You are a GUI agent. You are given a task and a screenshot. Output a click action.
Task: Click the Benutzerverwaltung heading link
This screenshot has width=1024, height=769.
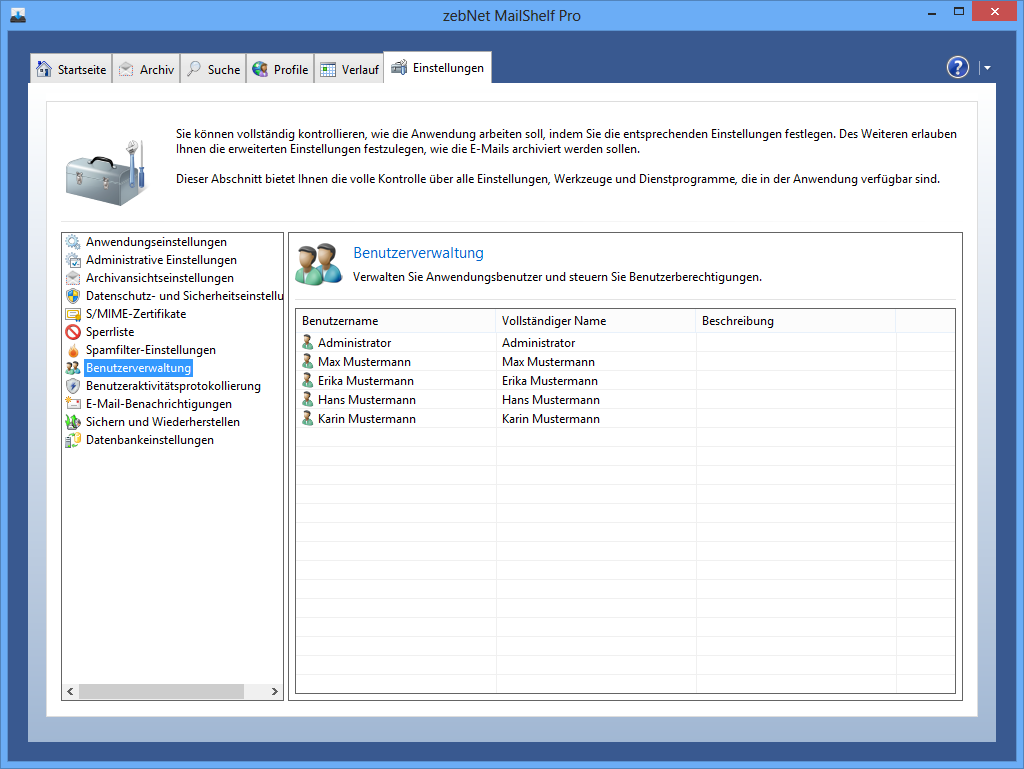[419, 253]
